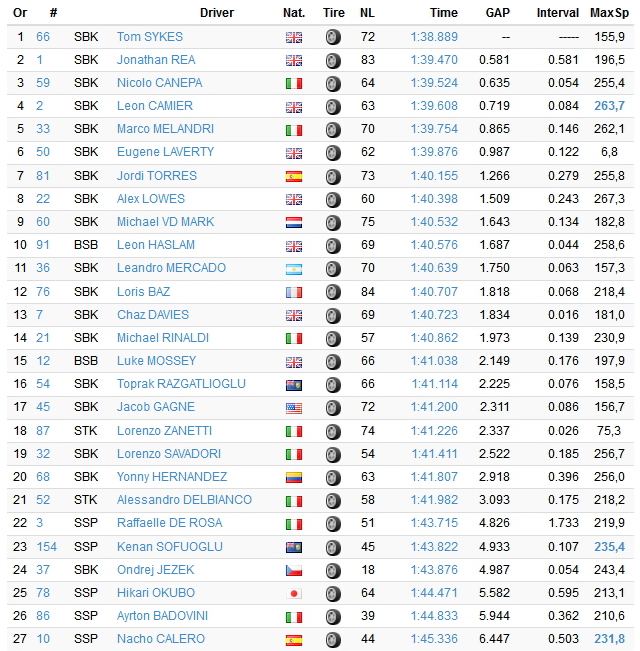This screenshot has width=640, height=651.
Task: Click the Colombian flag for Yonny HERNANDEZ
Action: tap(294, 477)
